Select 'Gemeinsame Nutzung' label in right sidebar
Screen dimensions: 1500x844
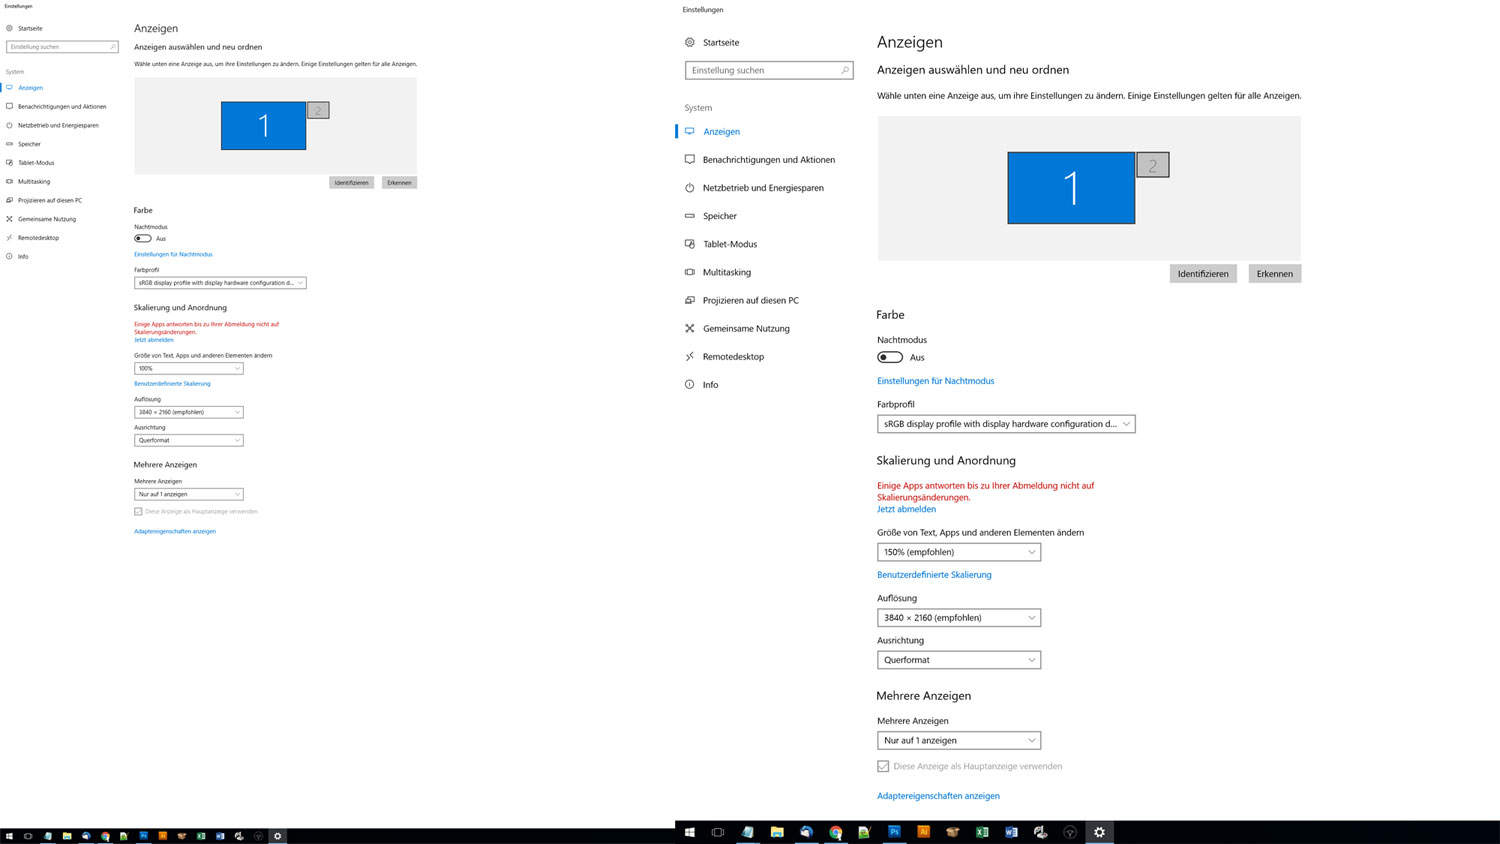click(746, 328)
